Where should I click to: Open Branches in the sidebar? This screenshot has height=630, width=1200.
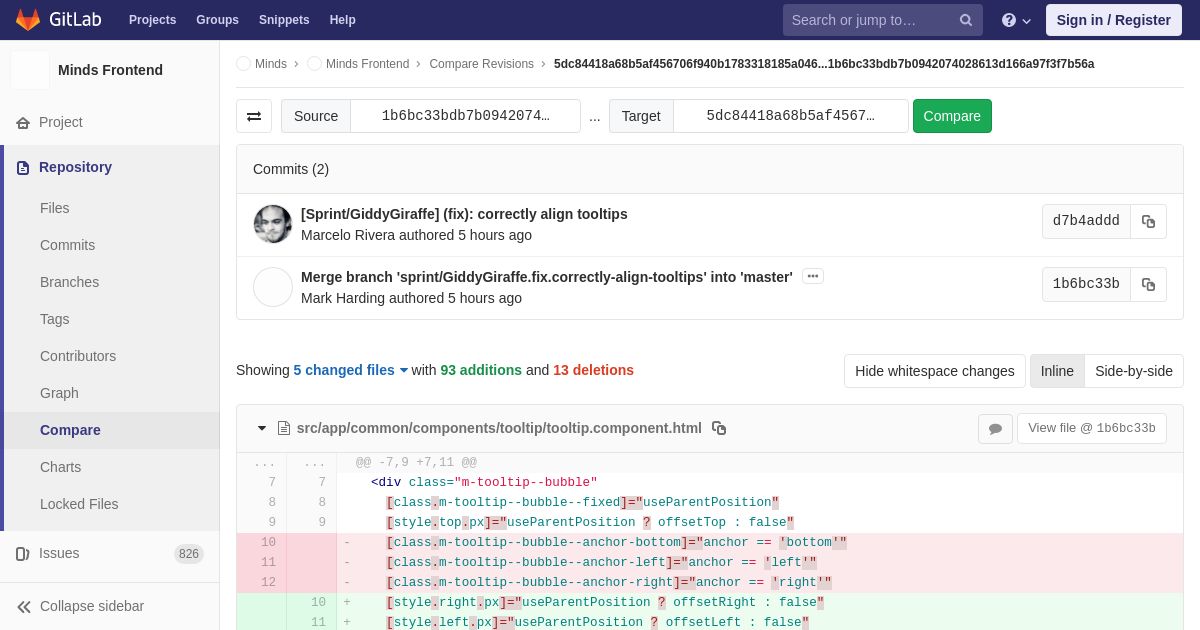[69, 282]
